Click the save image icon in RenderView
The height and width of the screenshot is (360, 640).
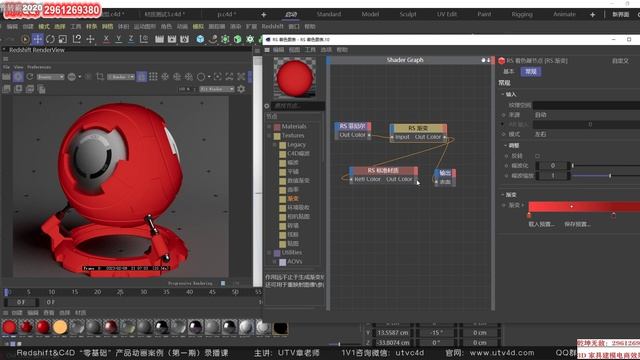coord(6,89)
